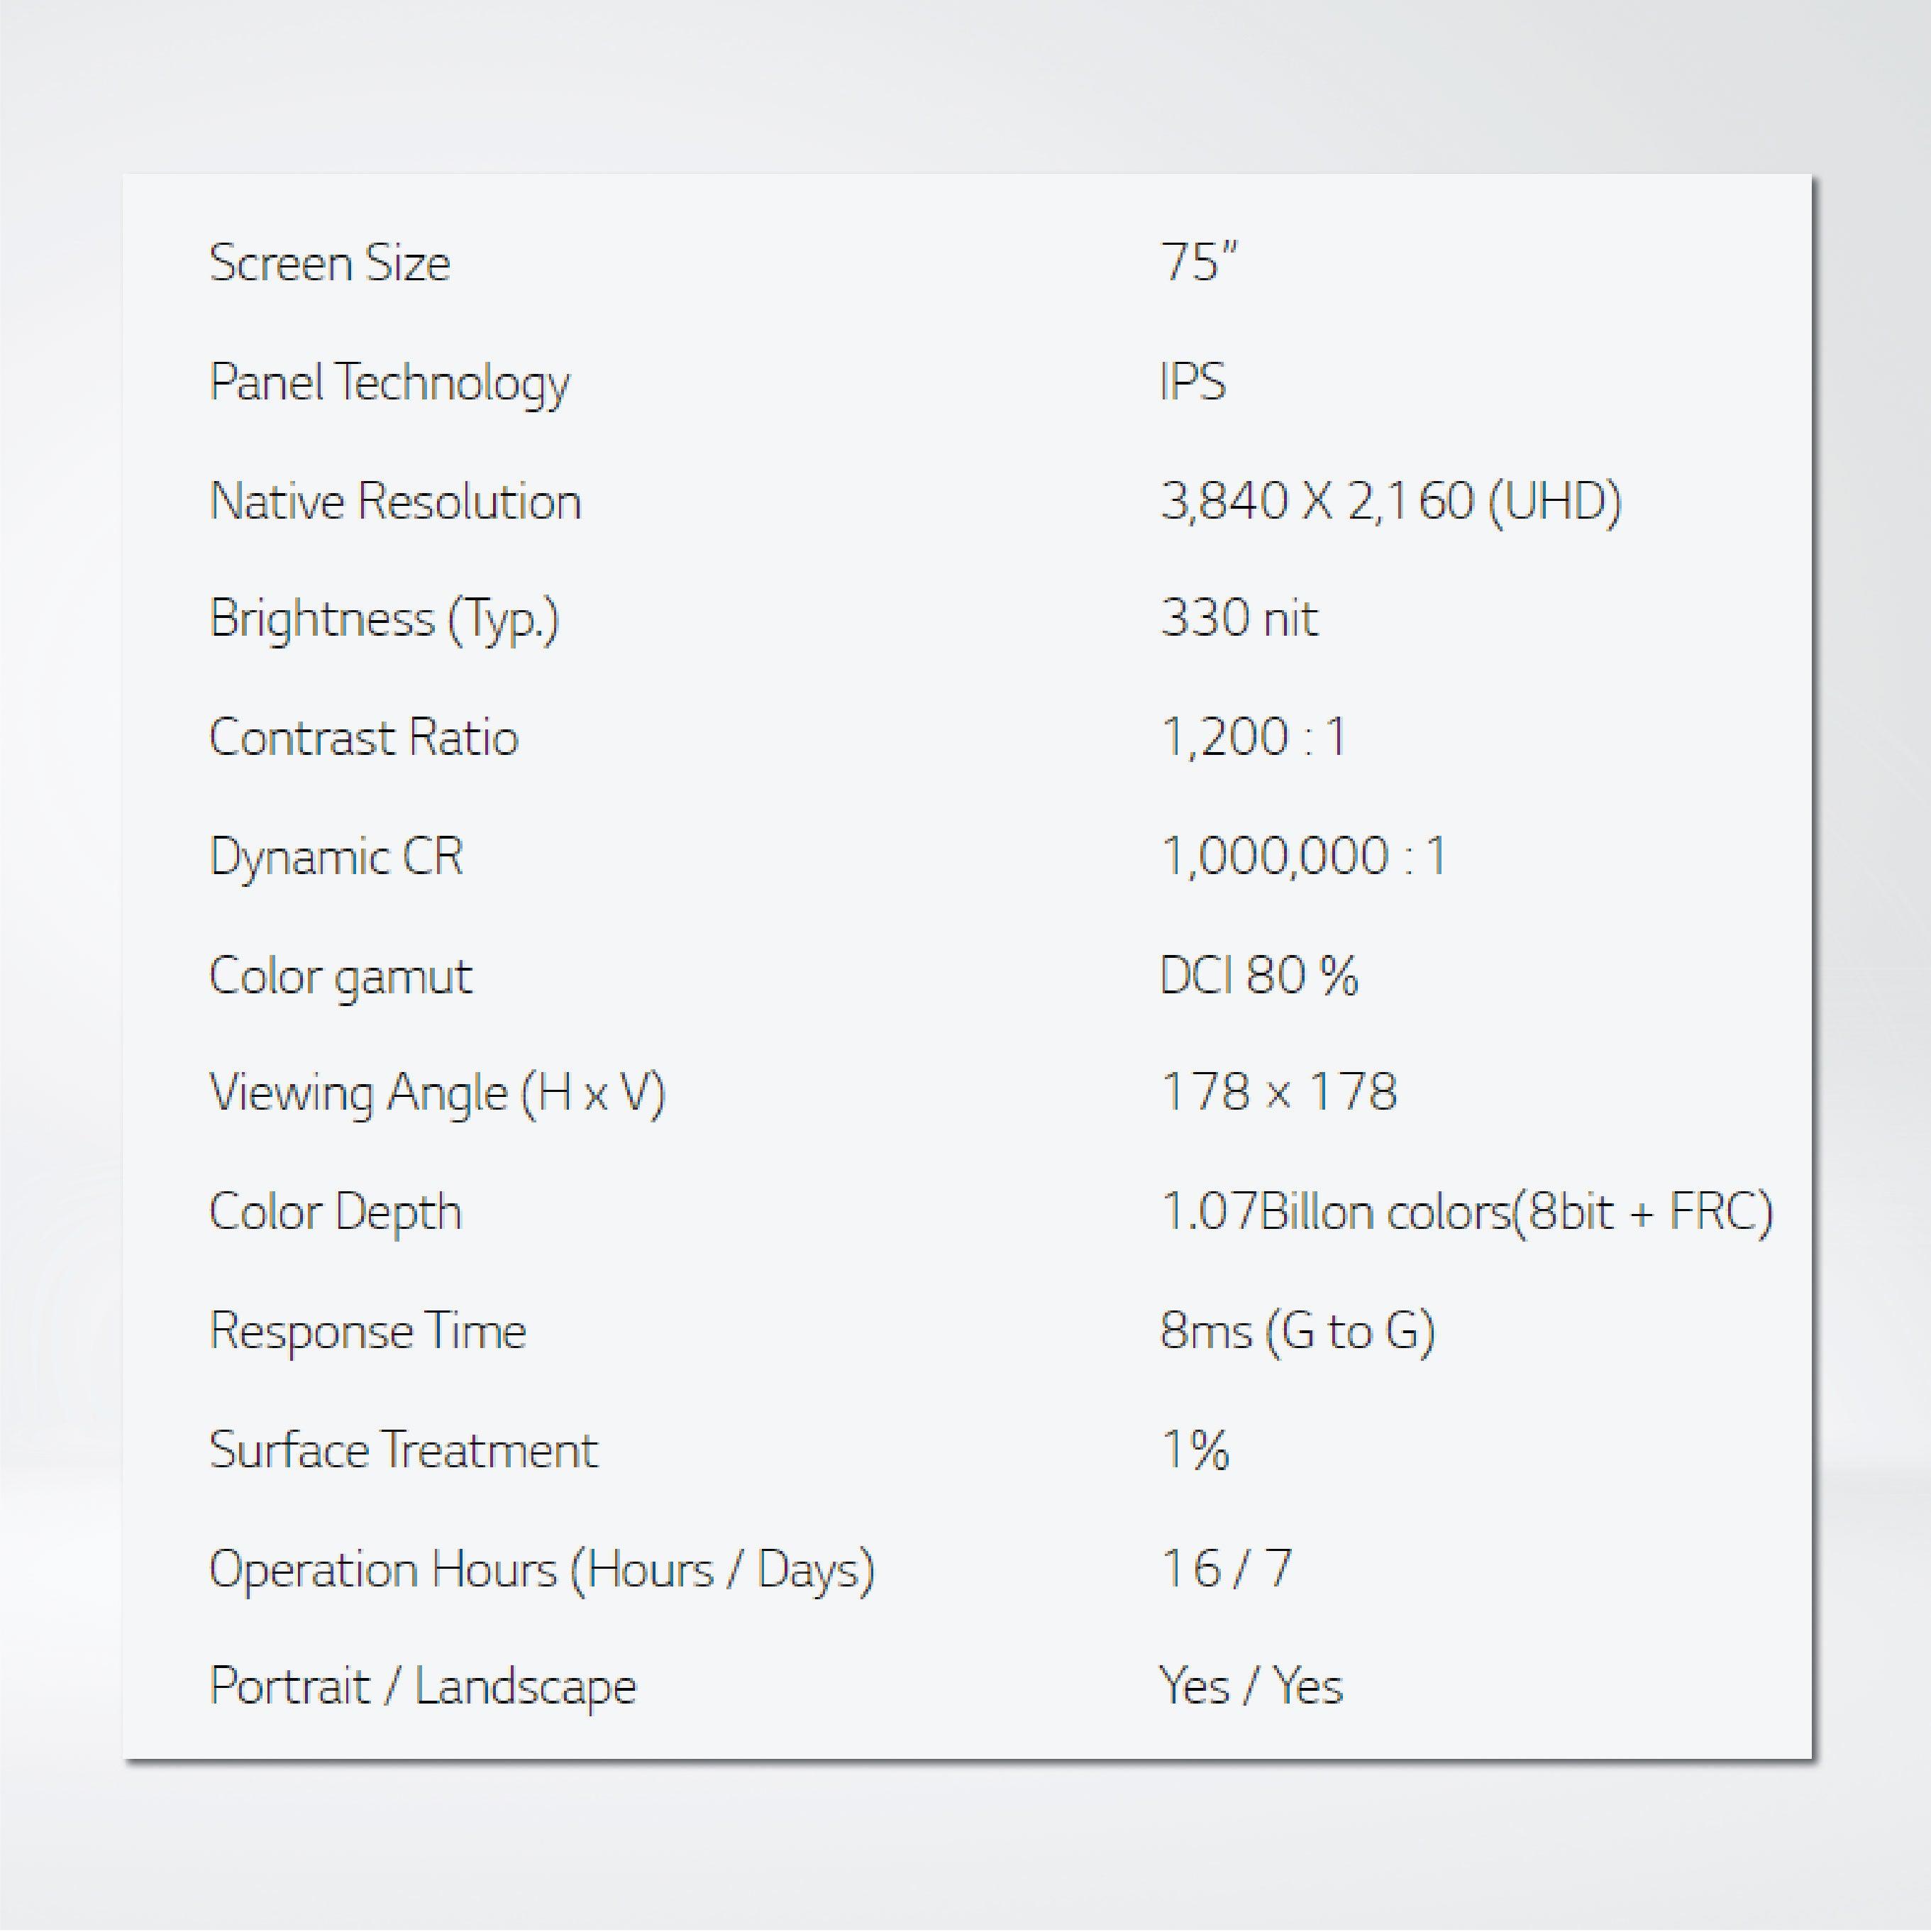The height and width of the screenshot is (1932, 1931).
Task: Click the Response Time label
Action: click(367, 1331)
